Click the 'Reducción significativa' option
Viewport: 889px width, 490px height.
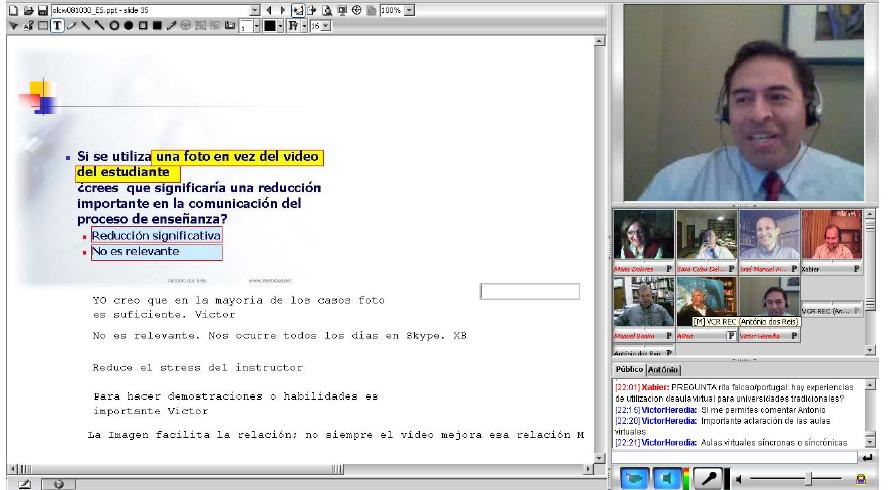(x=156, y=235)
